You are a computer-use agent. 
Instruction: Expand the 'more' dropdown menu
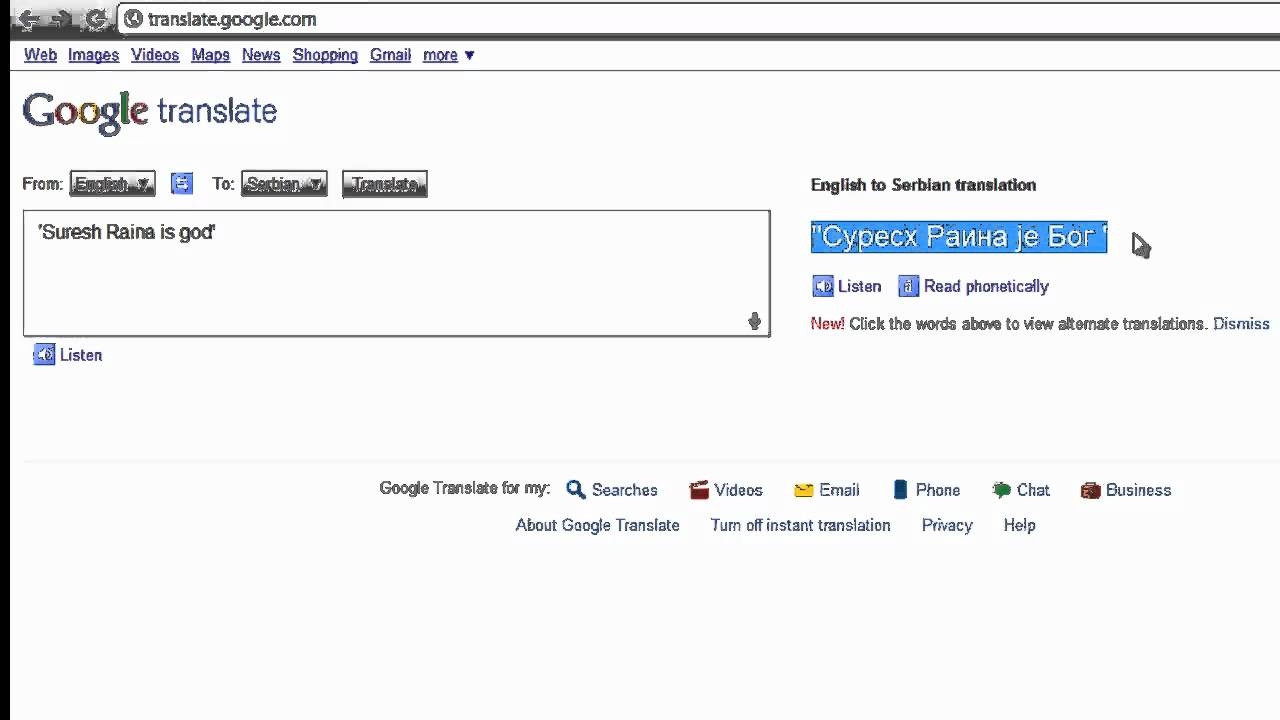[x=448, y=55]
